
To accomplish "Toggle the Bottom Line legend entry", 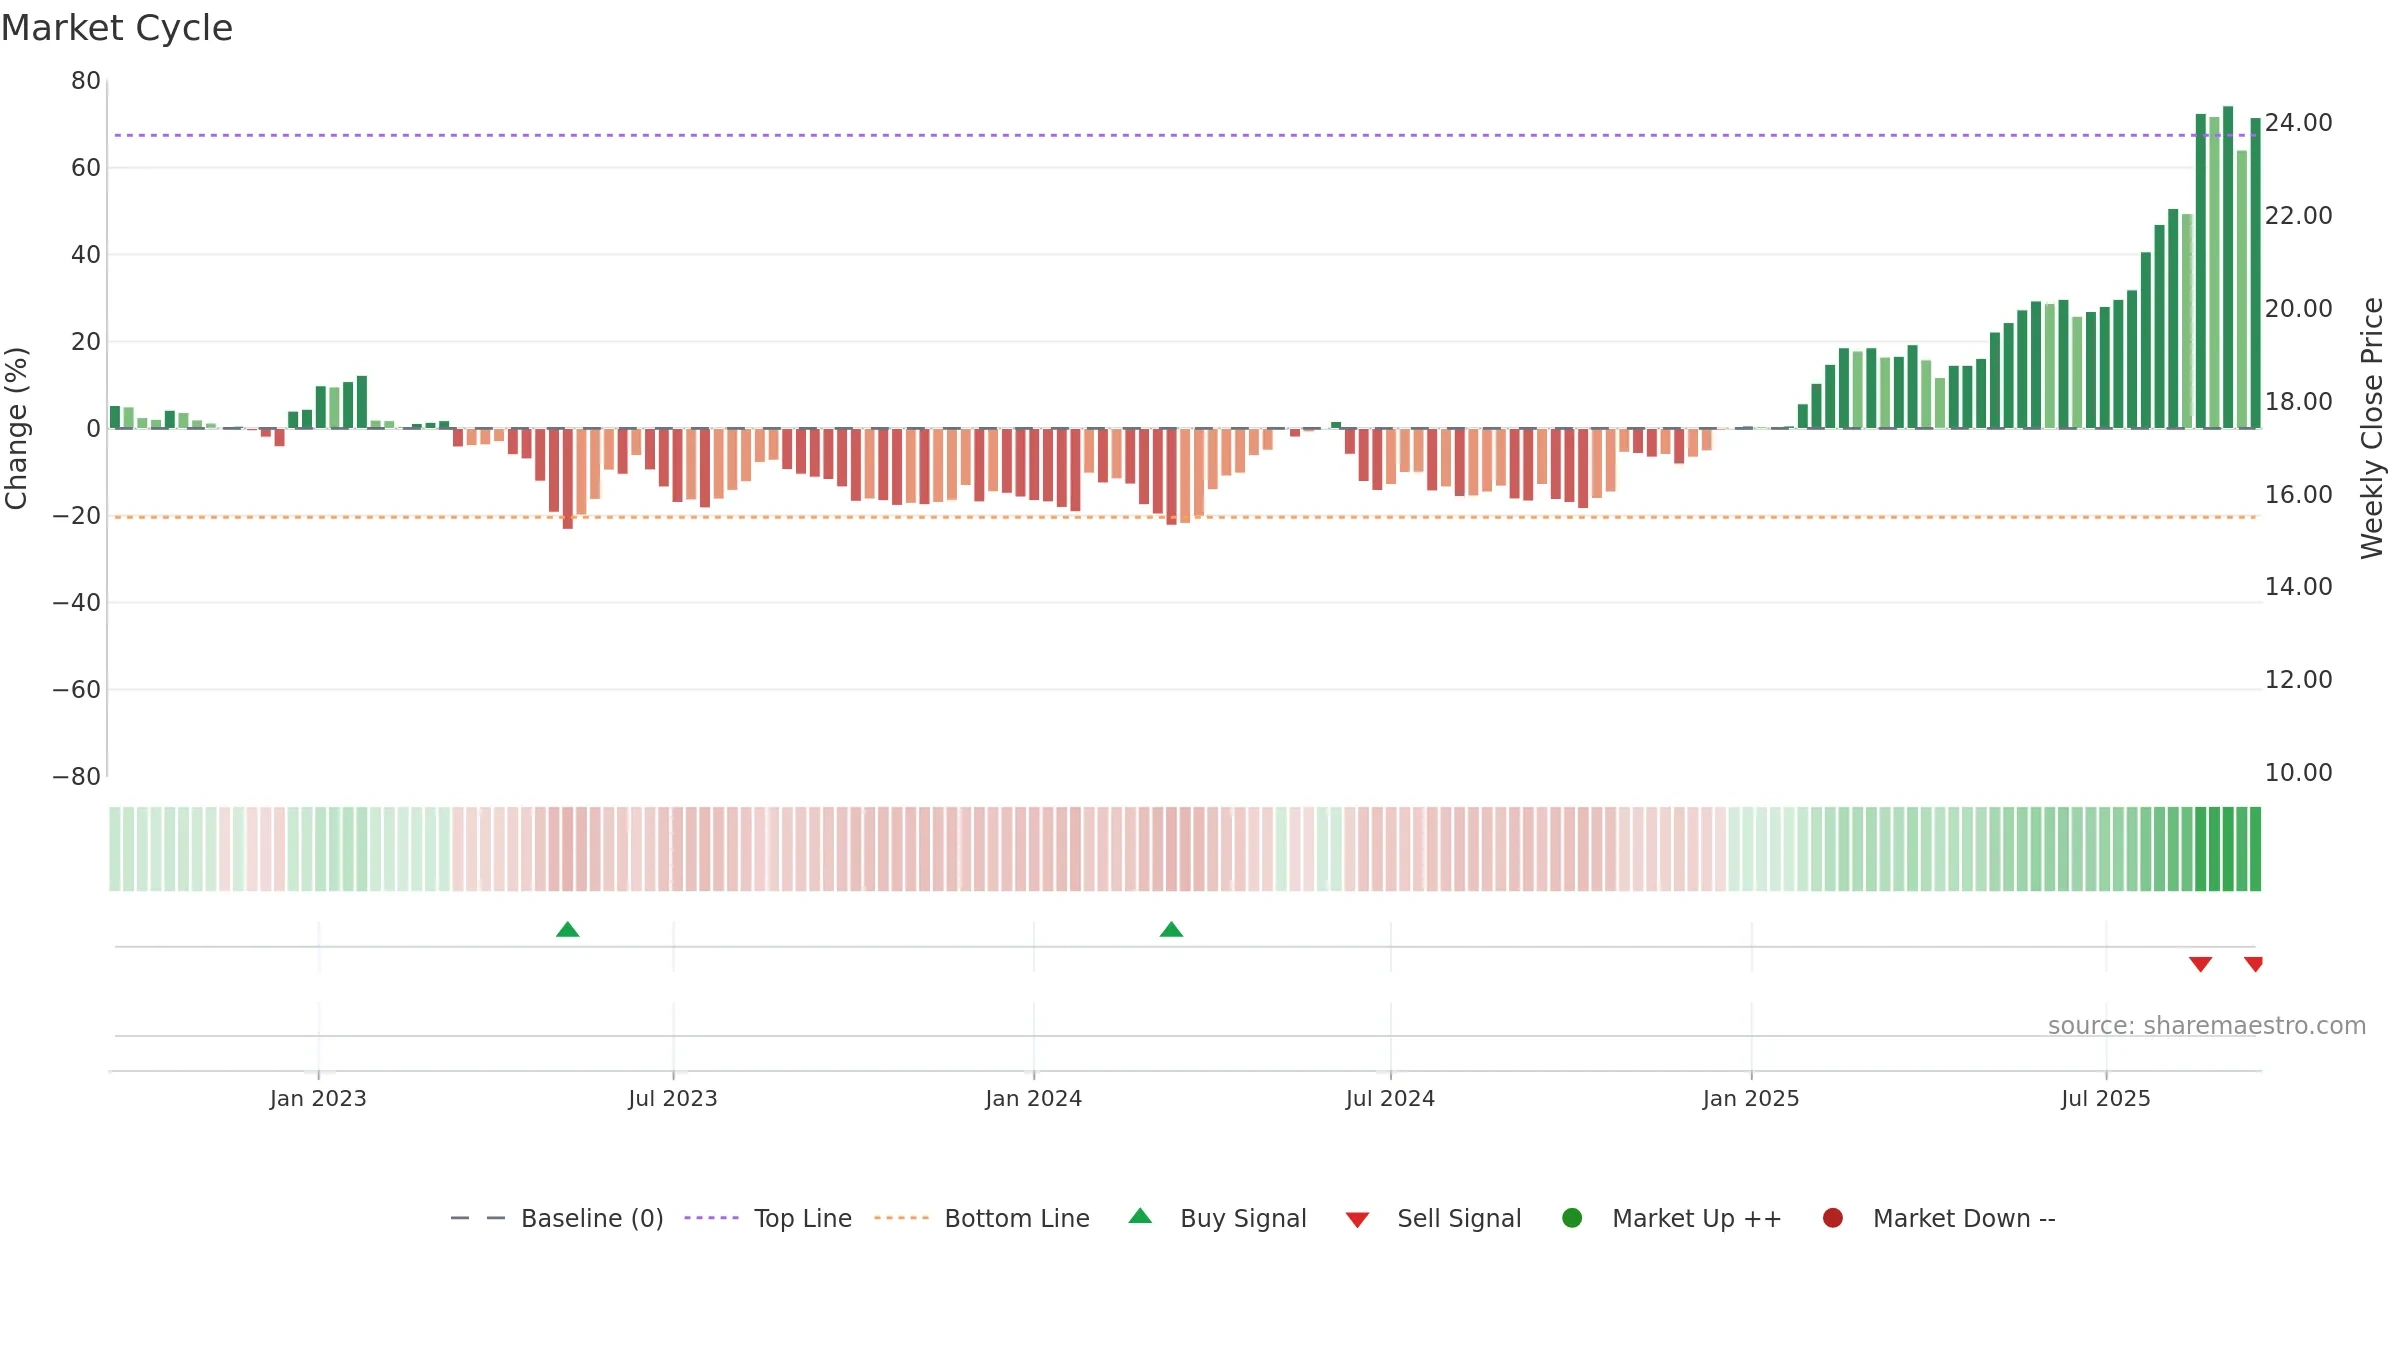I will tap(982, 1218).
